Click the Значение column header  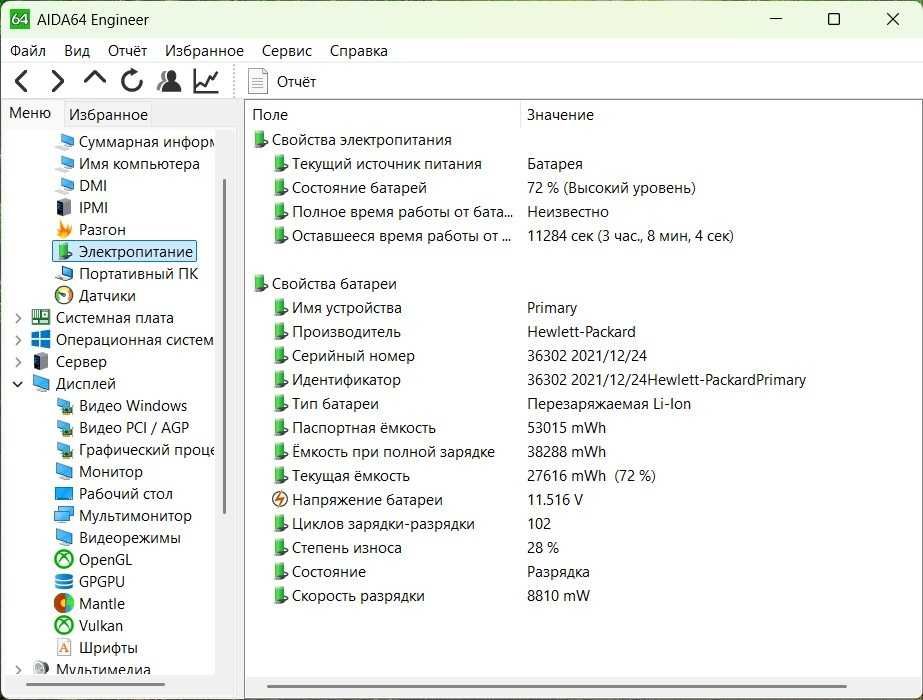point(560,115)
